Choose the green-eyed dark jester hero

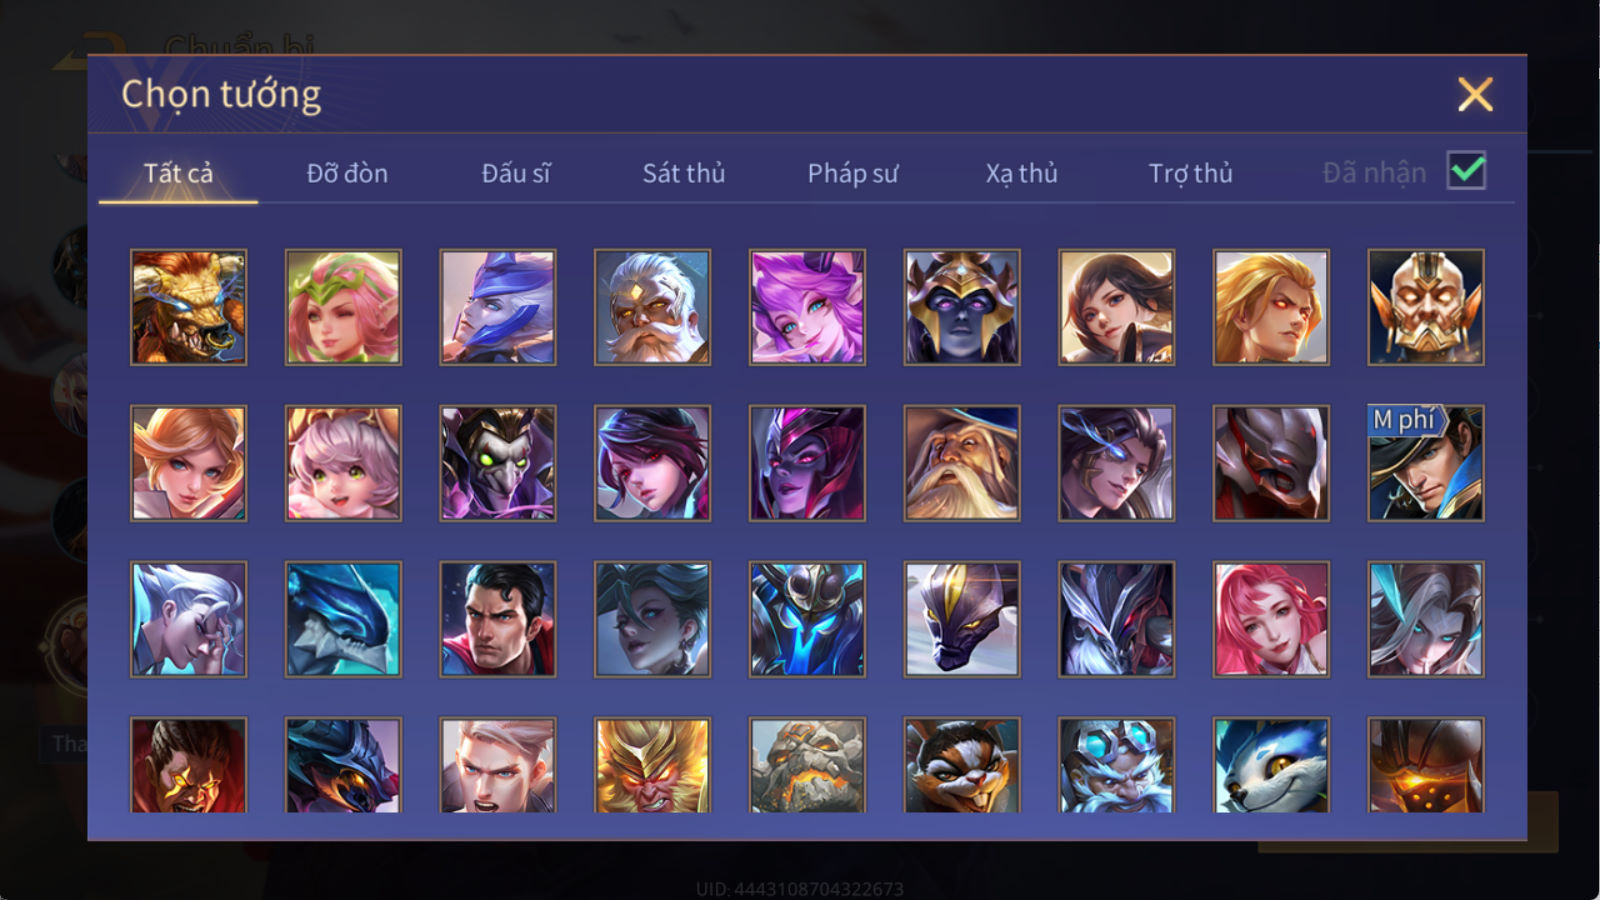point(497,463)
